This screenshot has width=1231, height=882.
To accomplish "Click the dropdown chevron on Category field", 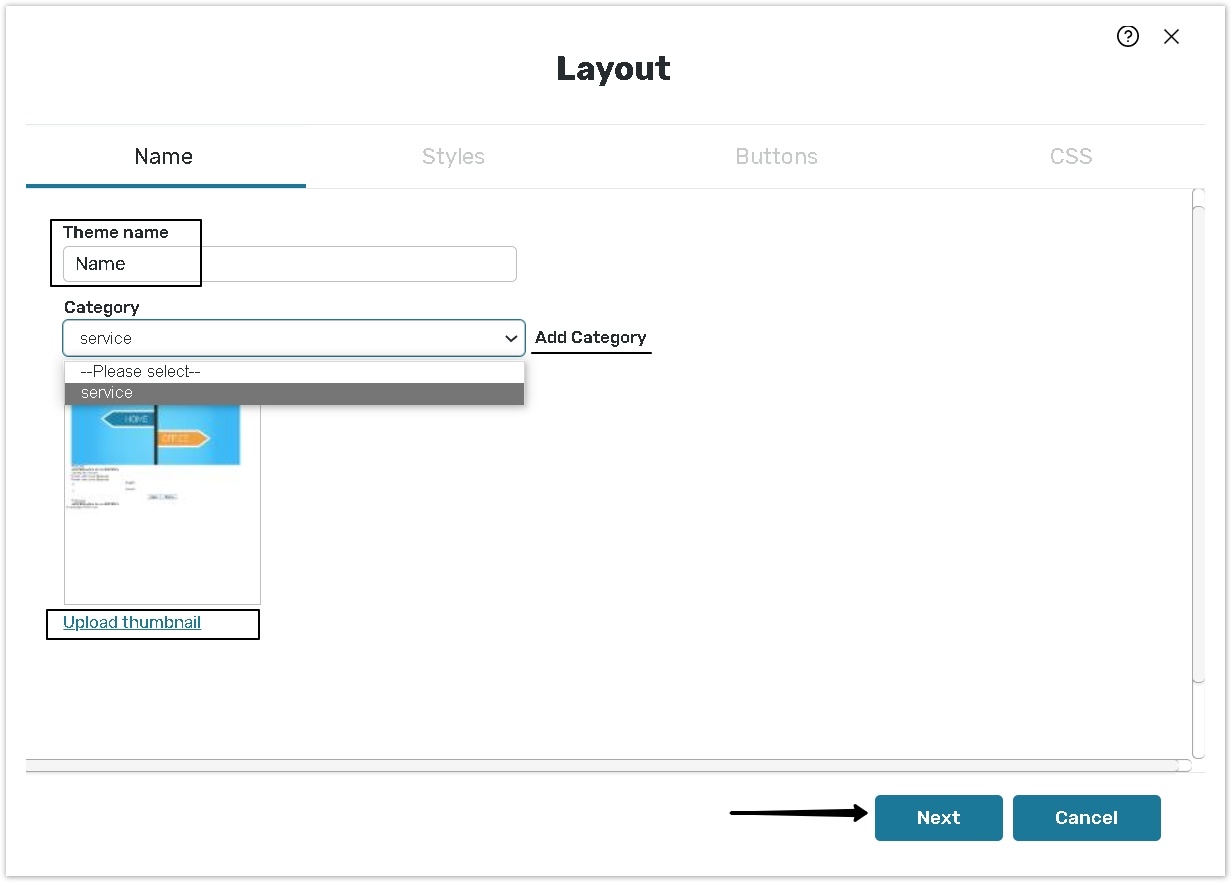I will [511, 338].
